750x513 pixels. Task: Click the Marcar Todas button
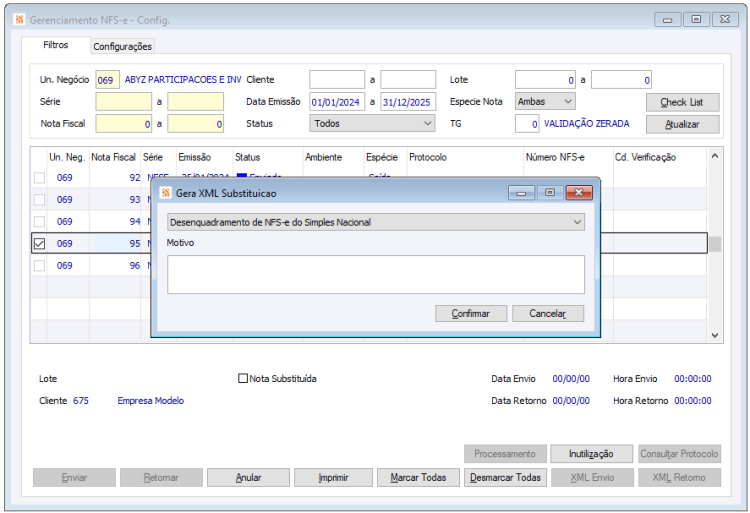pyautogui.click(x=418, y=477)
